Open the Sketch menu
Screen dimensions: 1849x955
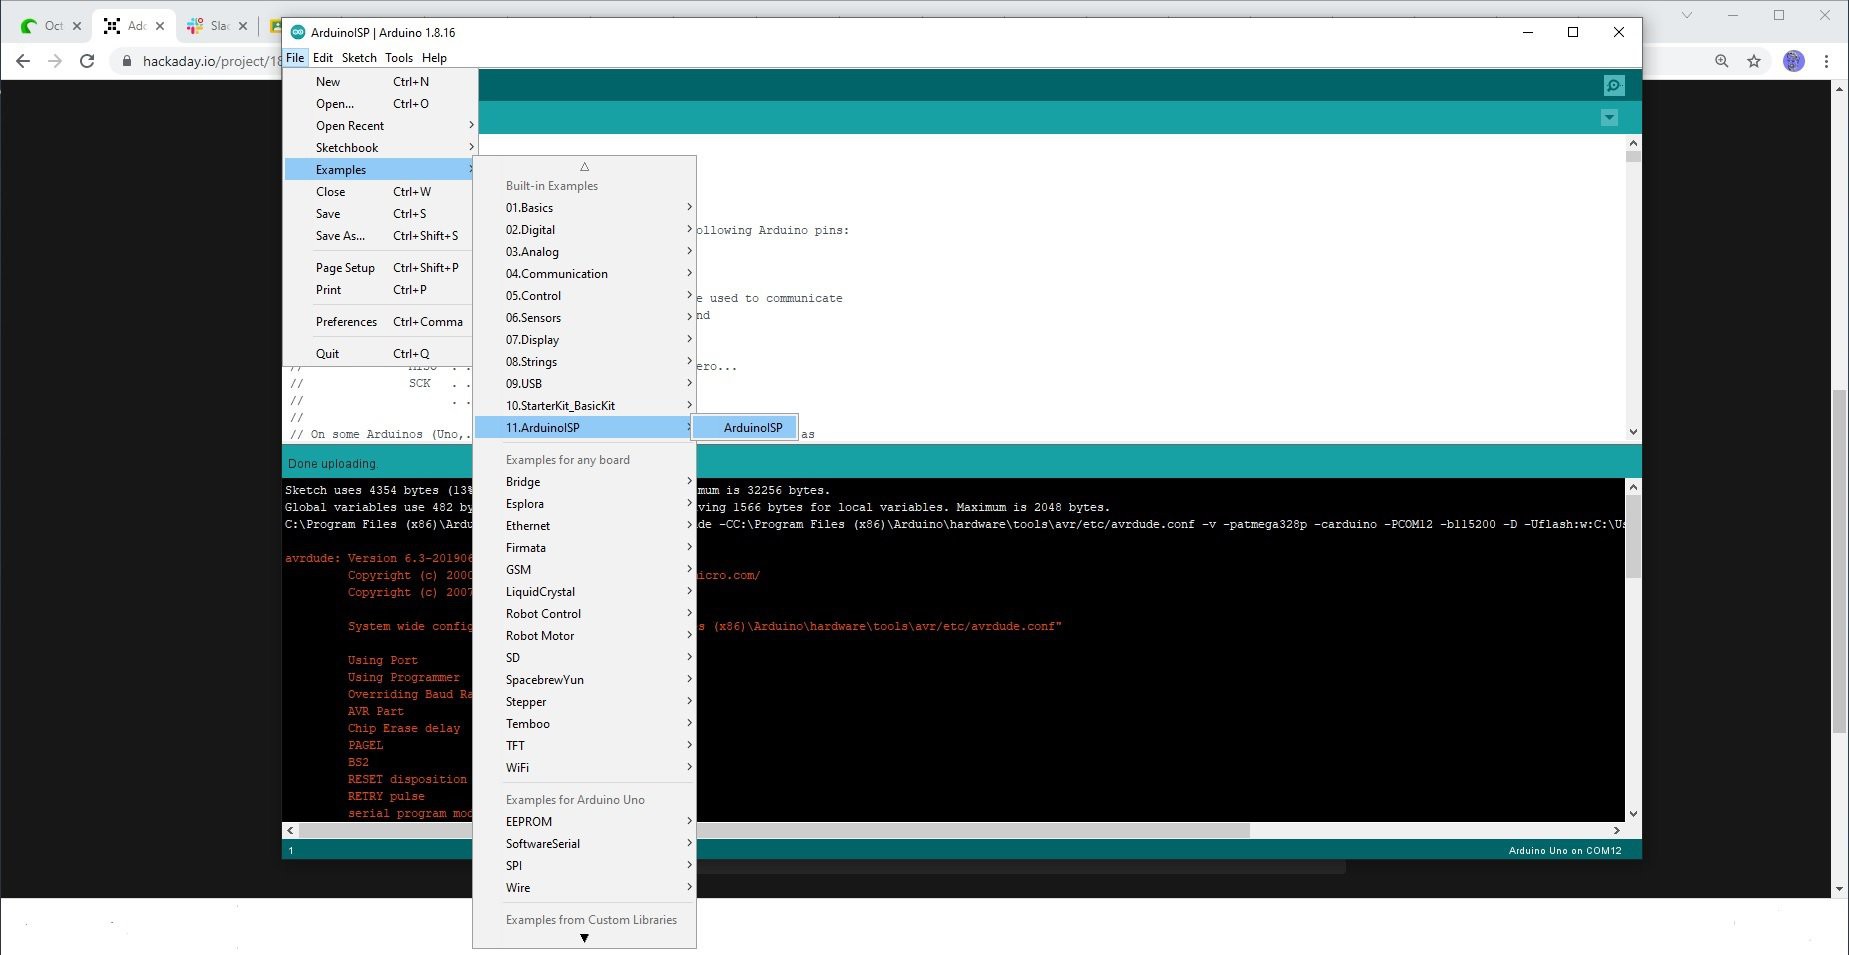[359, 58]
